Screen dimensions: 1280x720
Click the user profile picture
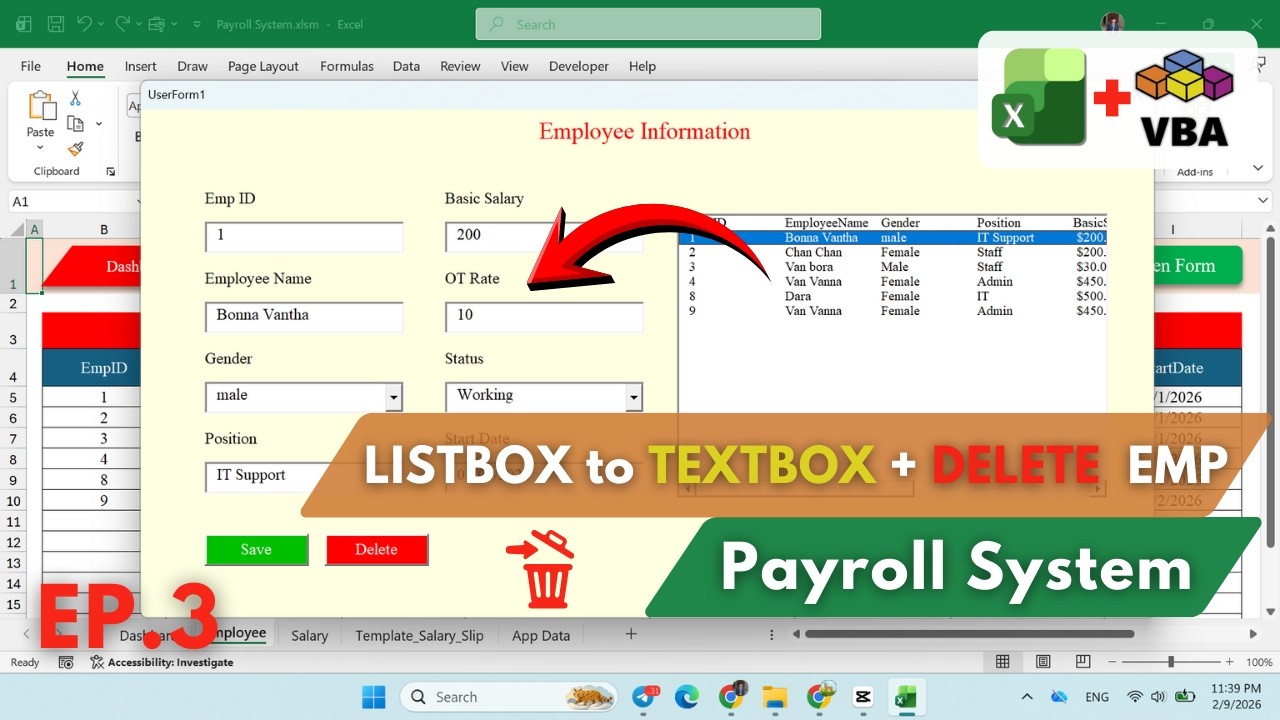coord(1113,23)
